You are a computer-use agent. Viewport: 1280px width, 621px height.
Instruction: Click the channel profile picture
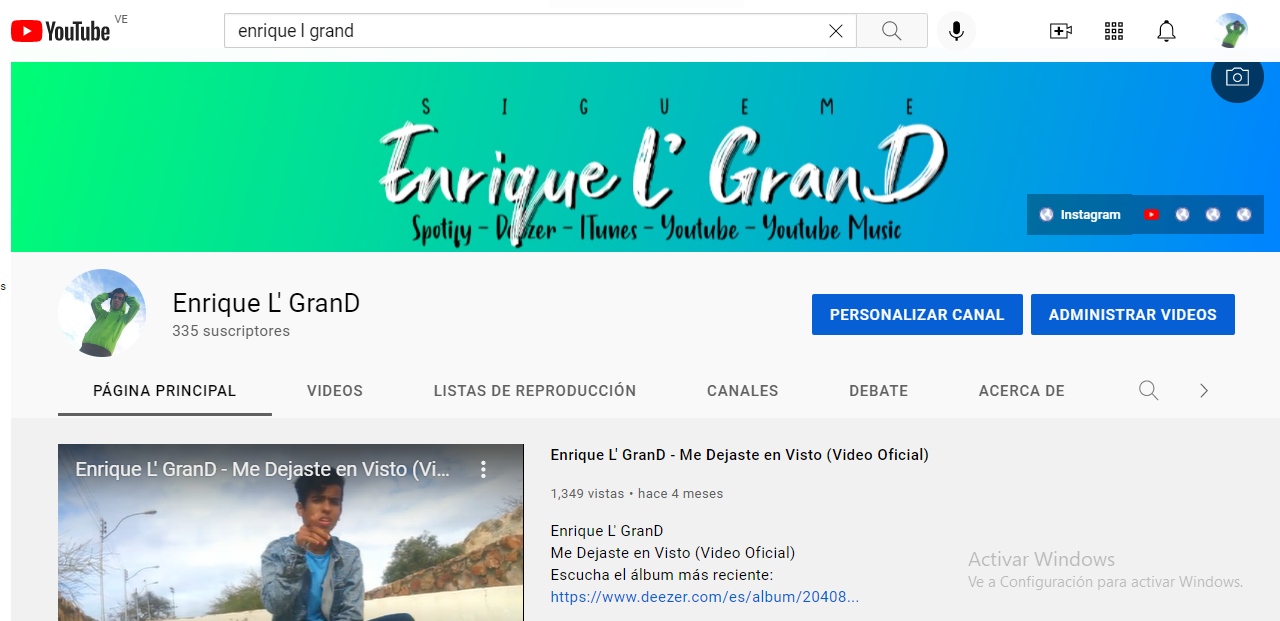tap(102, 313)
